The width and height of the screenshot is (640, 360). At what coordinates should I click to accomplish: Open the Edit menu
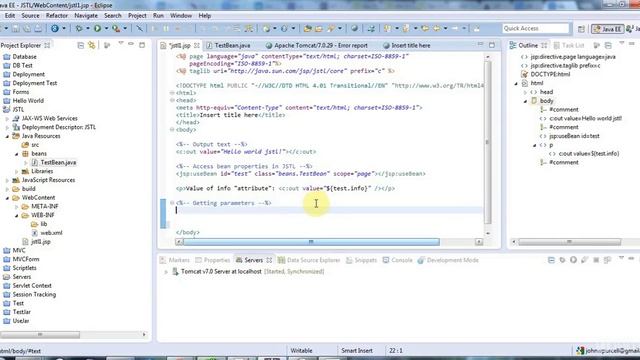[10, 16]
